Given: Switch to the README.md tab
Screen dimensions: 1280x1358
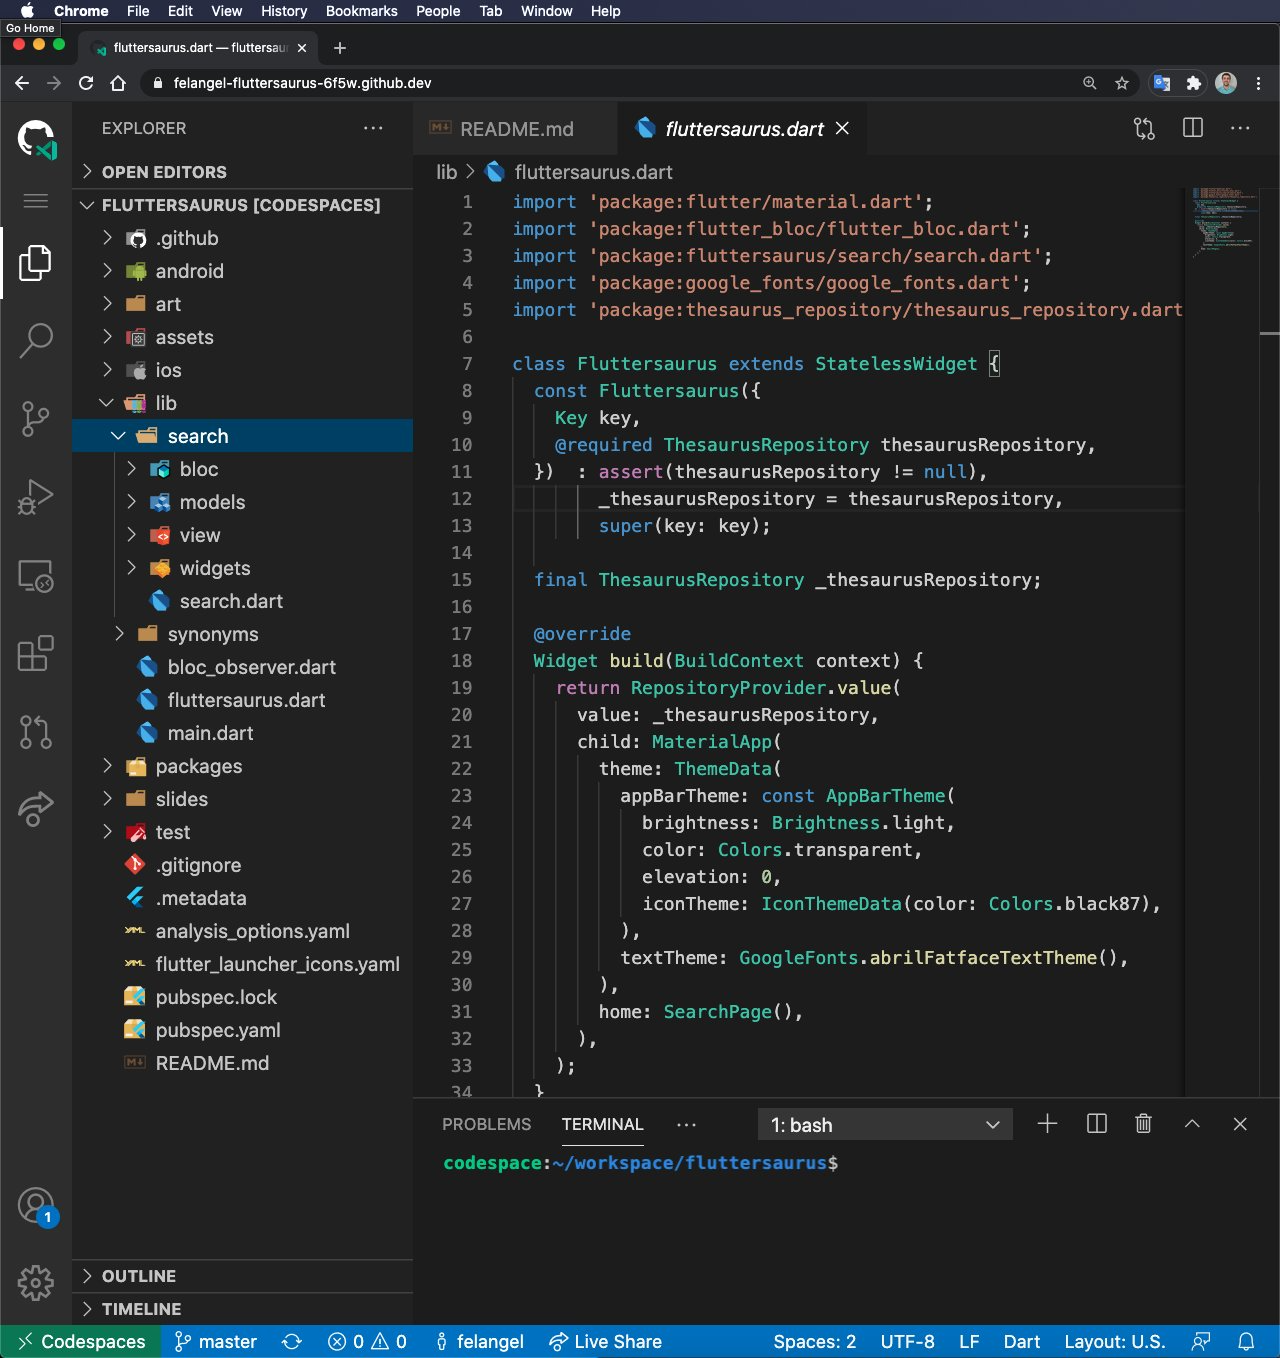Looking at the screenshot, I should (x=515, y=128).
